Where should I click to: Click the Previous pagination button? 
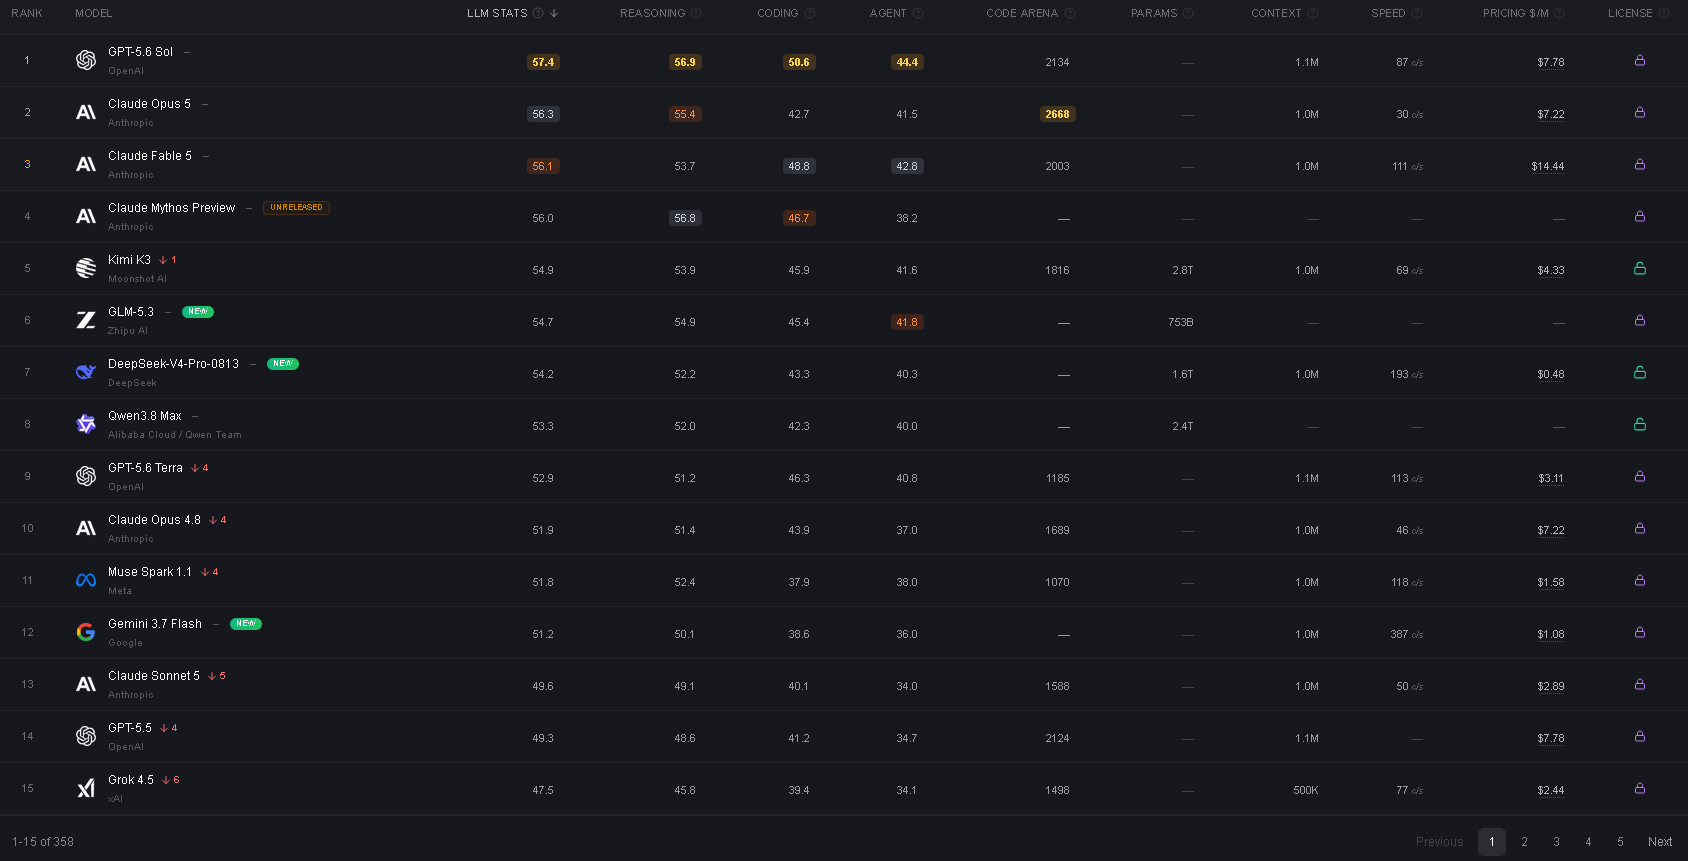[1439, 842]
